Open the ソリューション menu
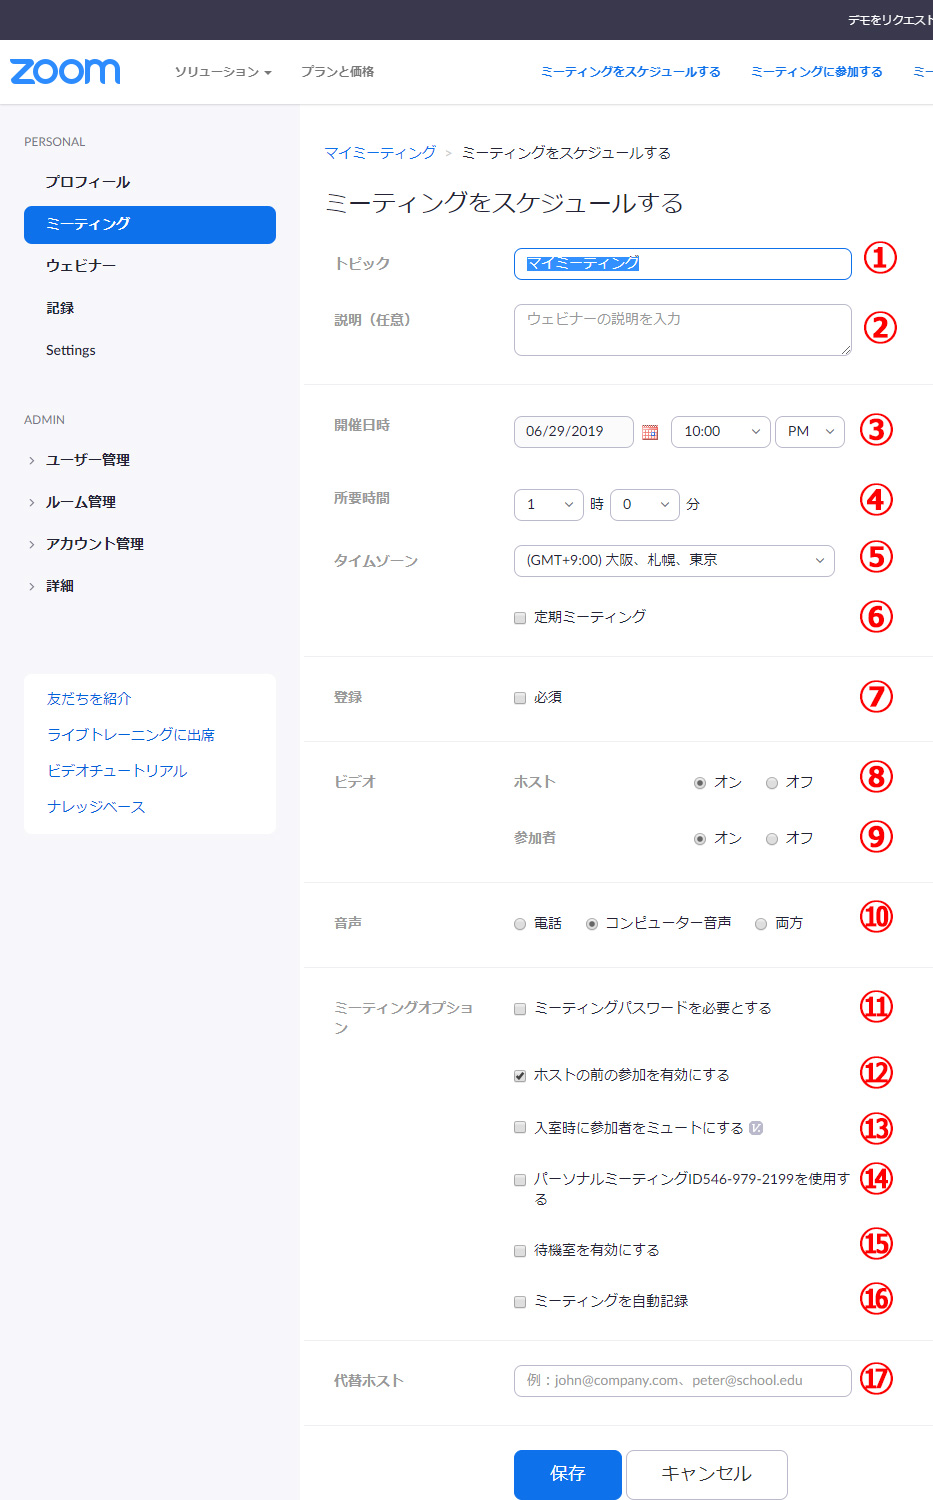 point(222,72)
